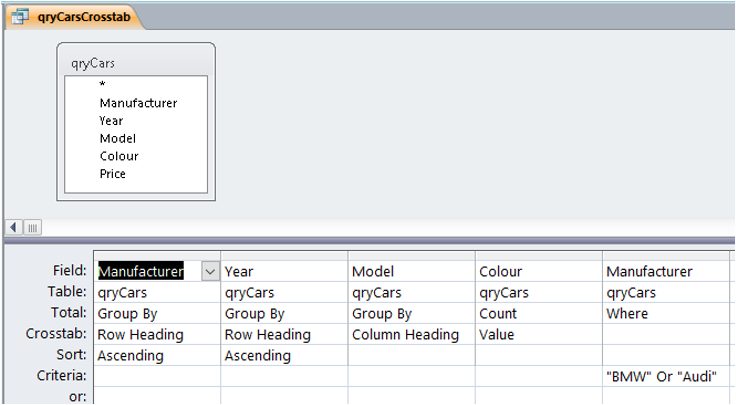Screen dimensions: 736x405
Task: Click the fifth column Manufacturer Field cell
Action: [x=666, y=271]
